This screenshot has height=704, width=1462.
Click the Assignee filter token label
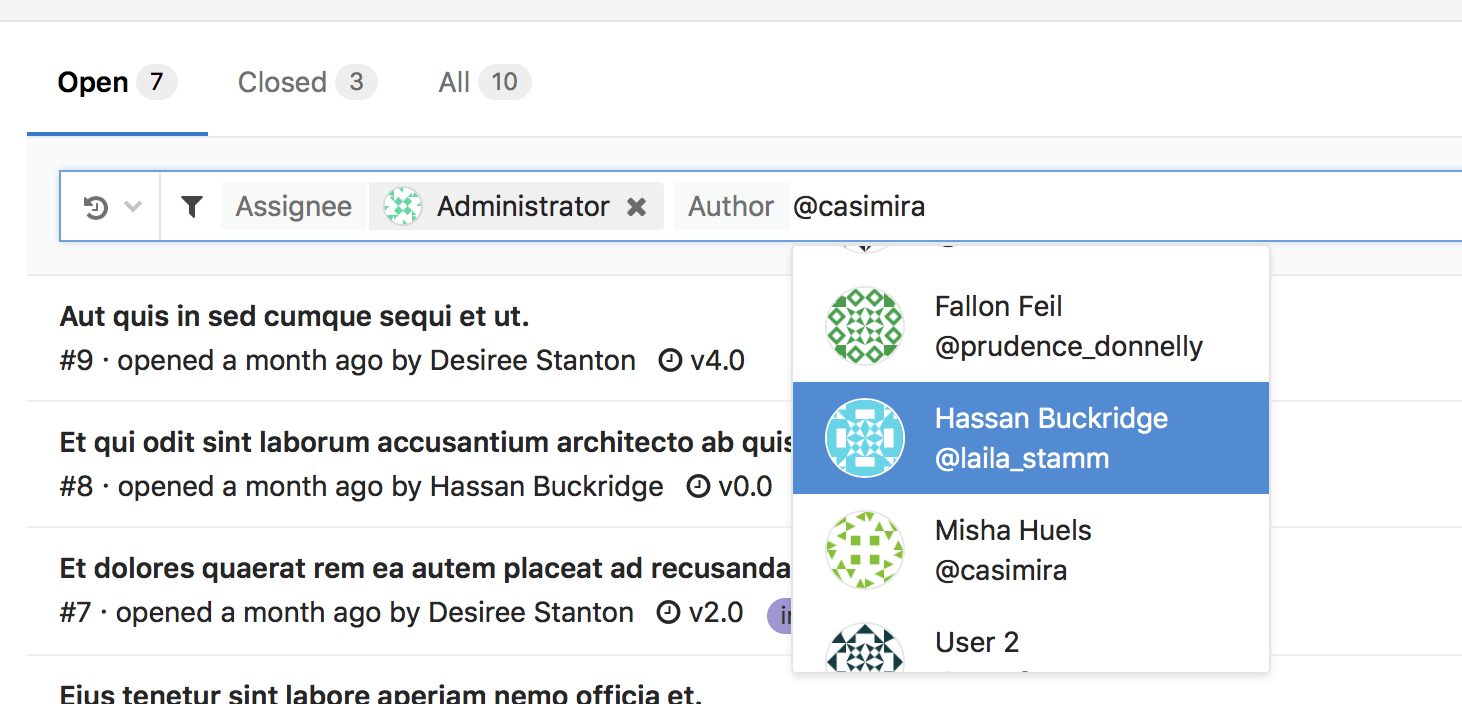[293, 207]
